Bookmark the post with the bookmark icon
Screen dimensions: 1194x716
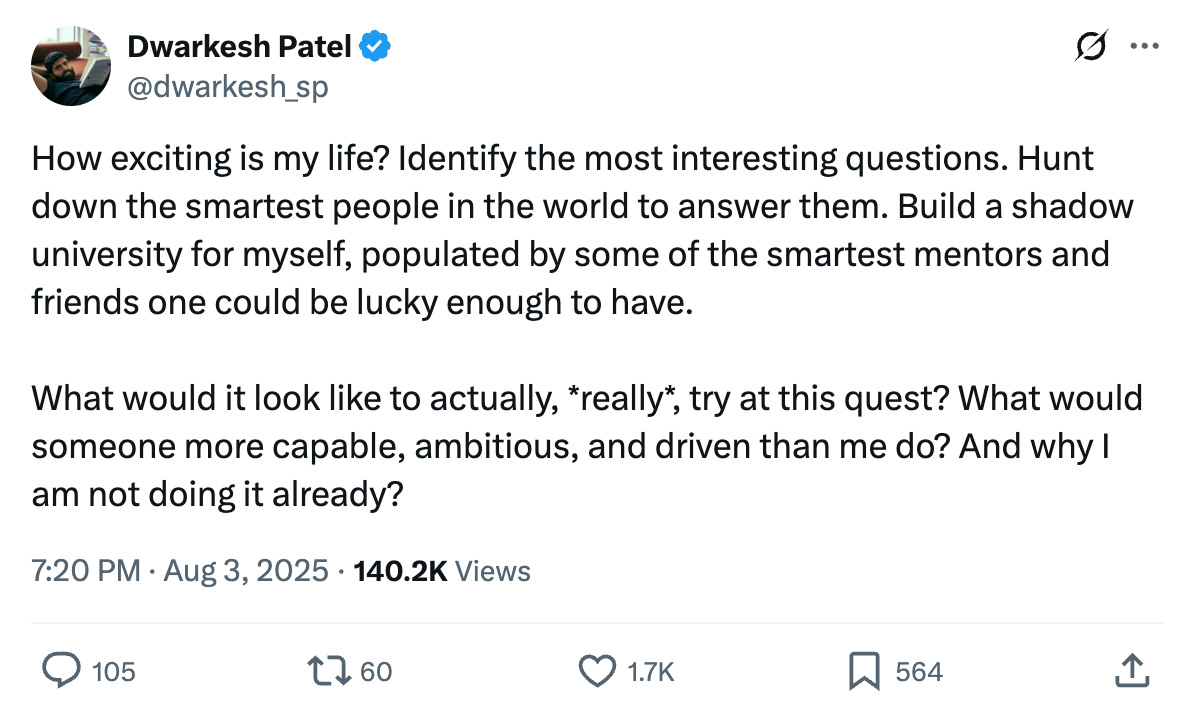863,671
